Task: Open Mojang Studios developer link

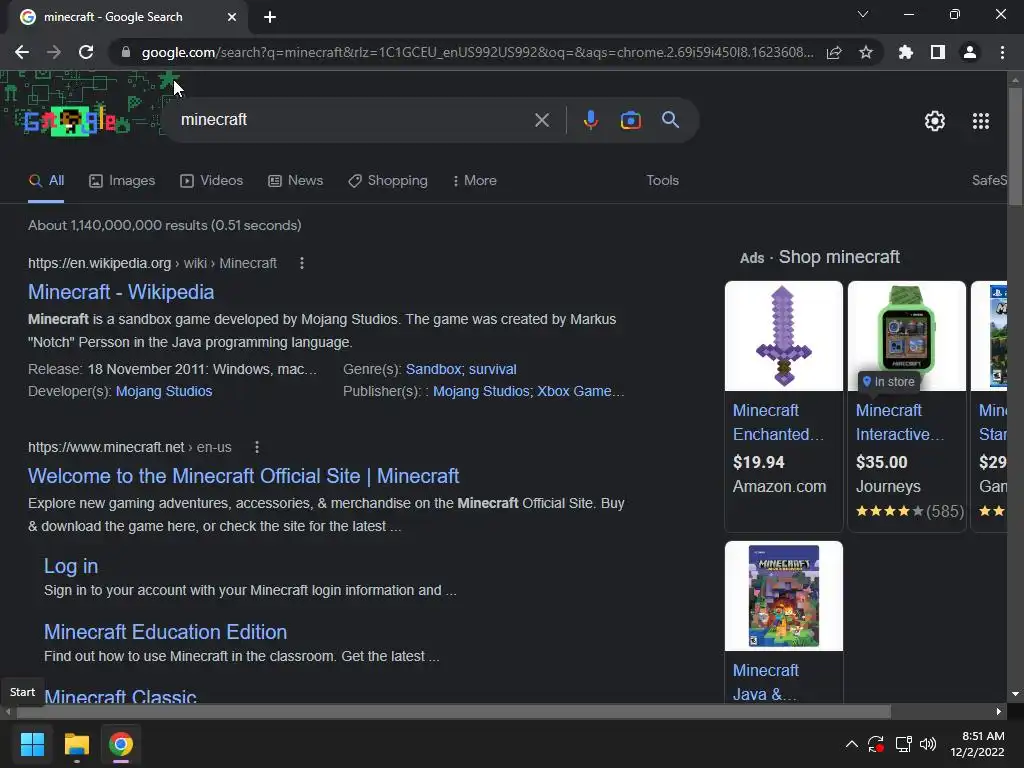Action: (x=164, y=391)
